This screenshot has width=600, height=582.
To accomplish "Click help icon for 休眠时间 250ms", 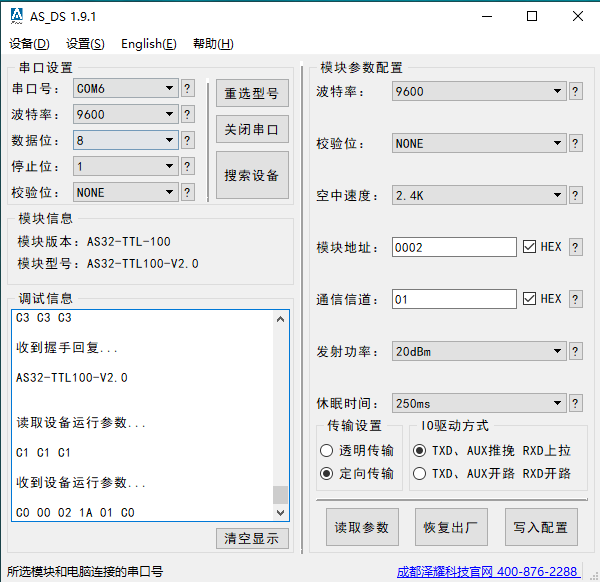I will click(x=576, y=403).
